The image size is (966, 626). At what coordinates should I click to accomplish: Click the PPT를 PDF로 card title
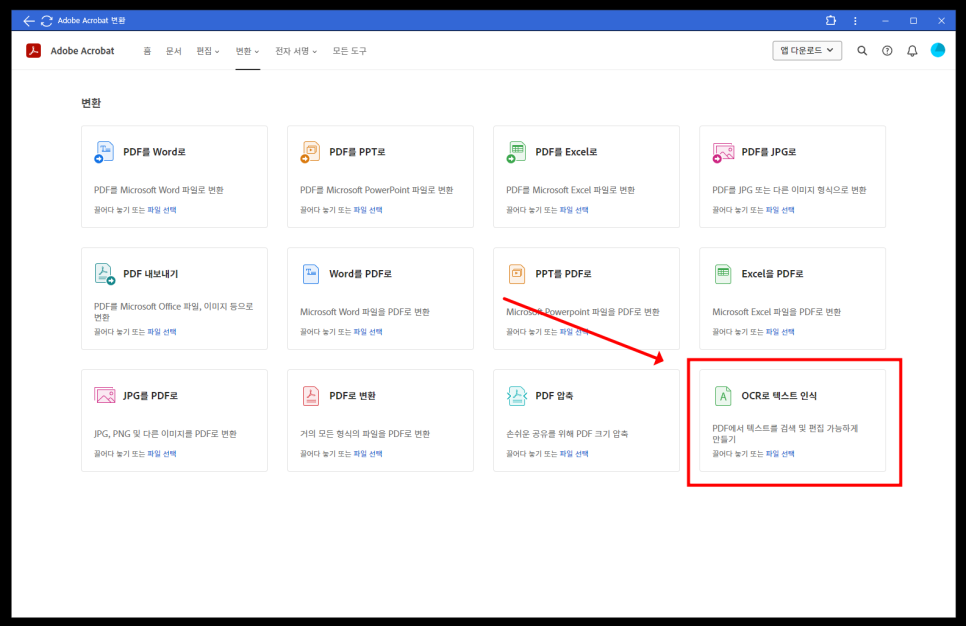pos(563,274)
